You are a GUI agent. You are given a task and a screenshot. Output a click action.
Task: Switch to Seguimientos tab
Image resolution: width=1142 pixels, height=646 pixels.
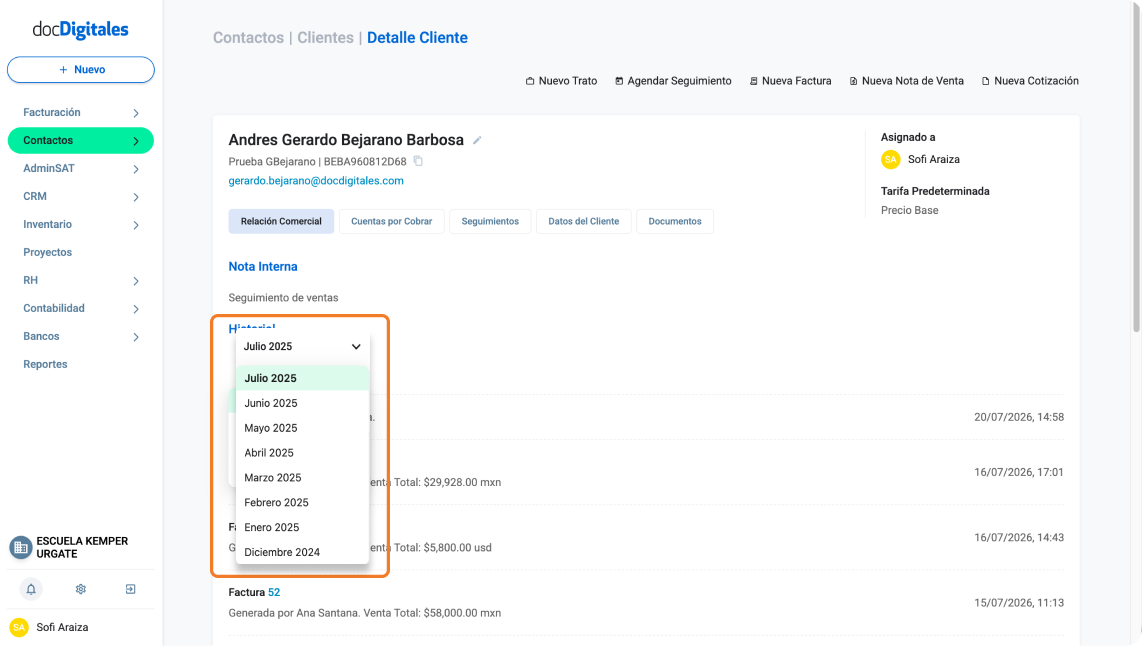[x=490, y=221]
